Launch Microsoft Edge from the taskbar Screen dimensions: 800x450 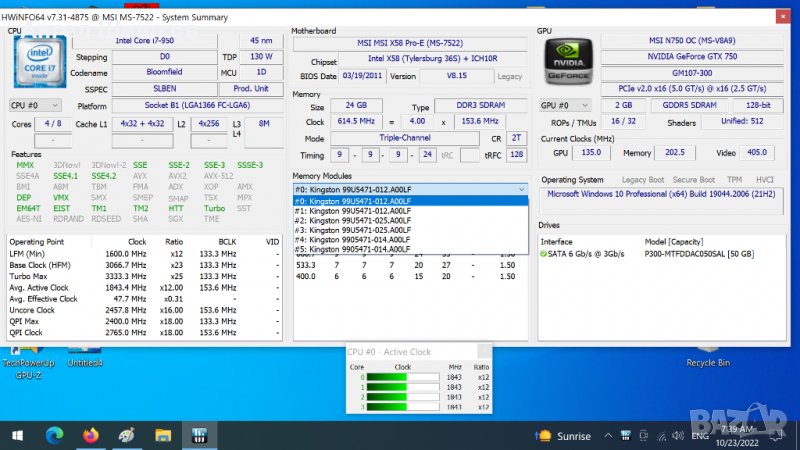[x=54, y=436]
